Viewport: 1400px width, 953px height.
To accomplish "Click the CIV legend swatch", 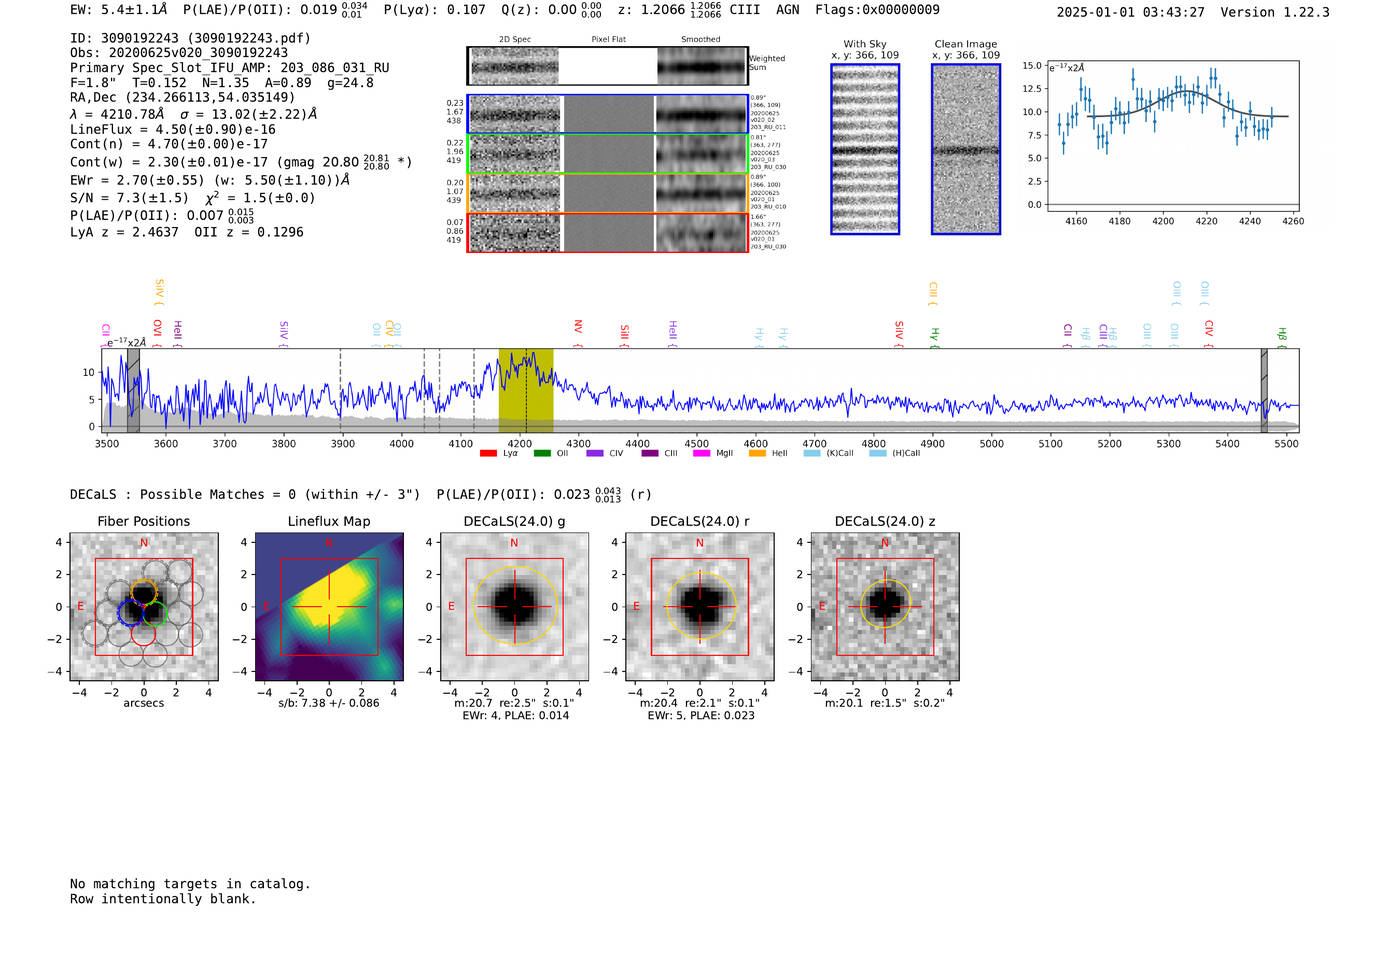I will point(595,454).
